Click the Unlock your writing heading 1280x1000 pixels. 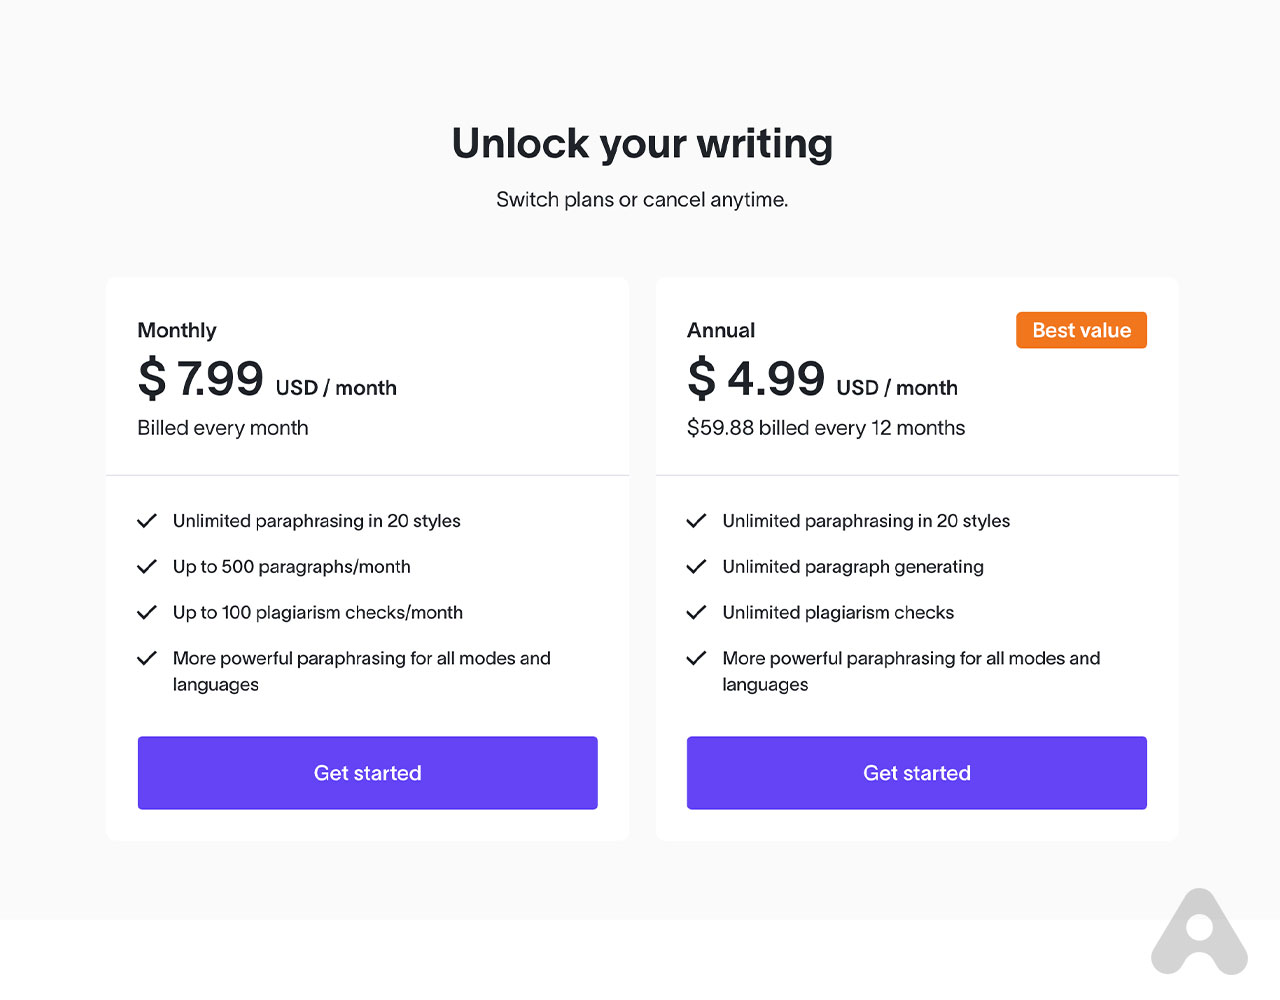(x=642, y=144)
